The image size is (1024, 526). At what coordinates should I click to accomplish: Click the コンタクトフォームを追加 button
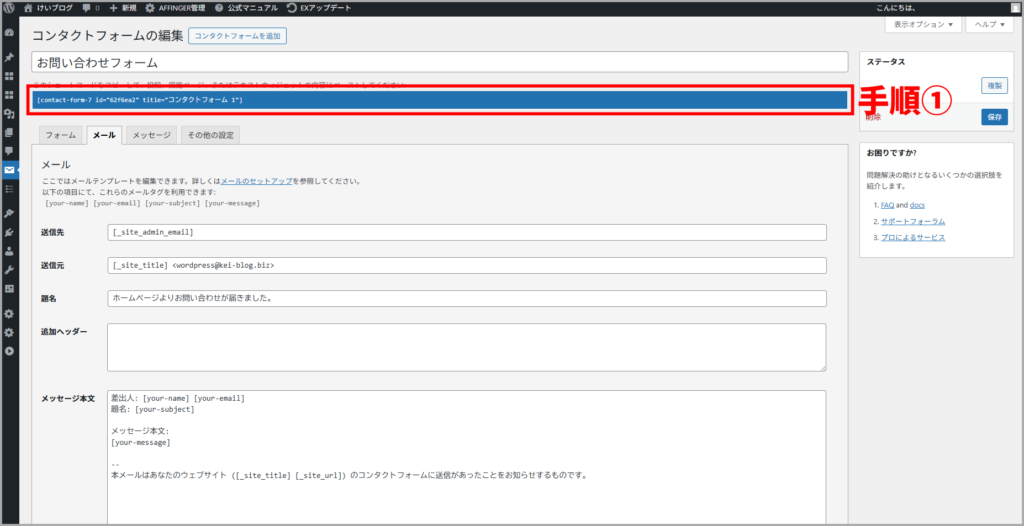coord(238,36)
